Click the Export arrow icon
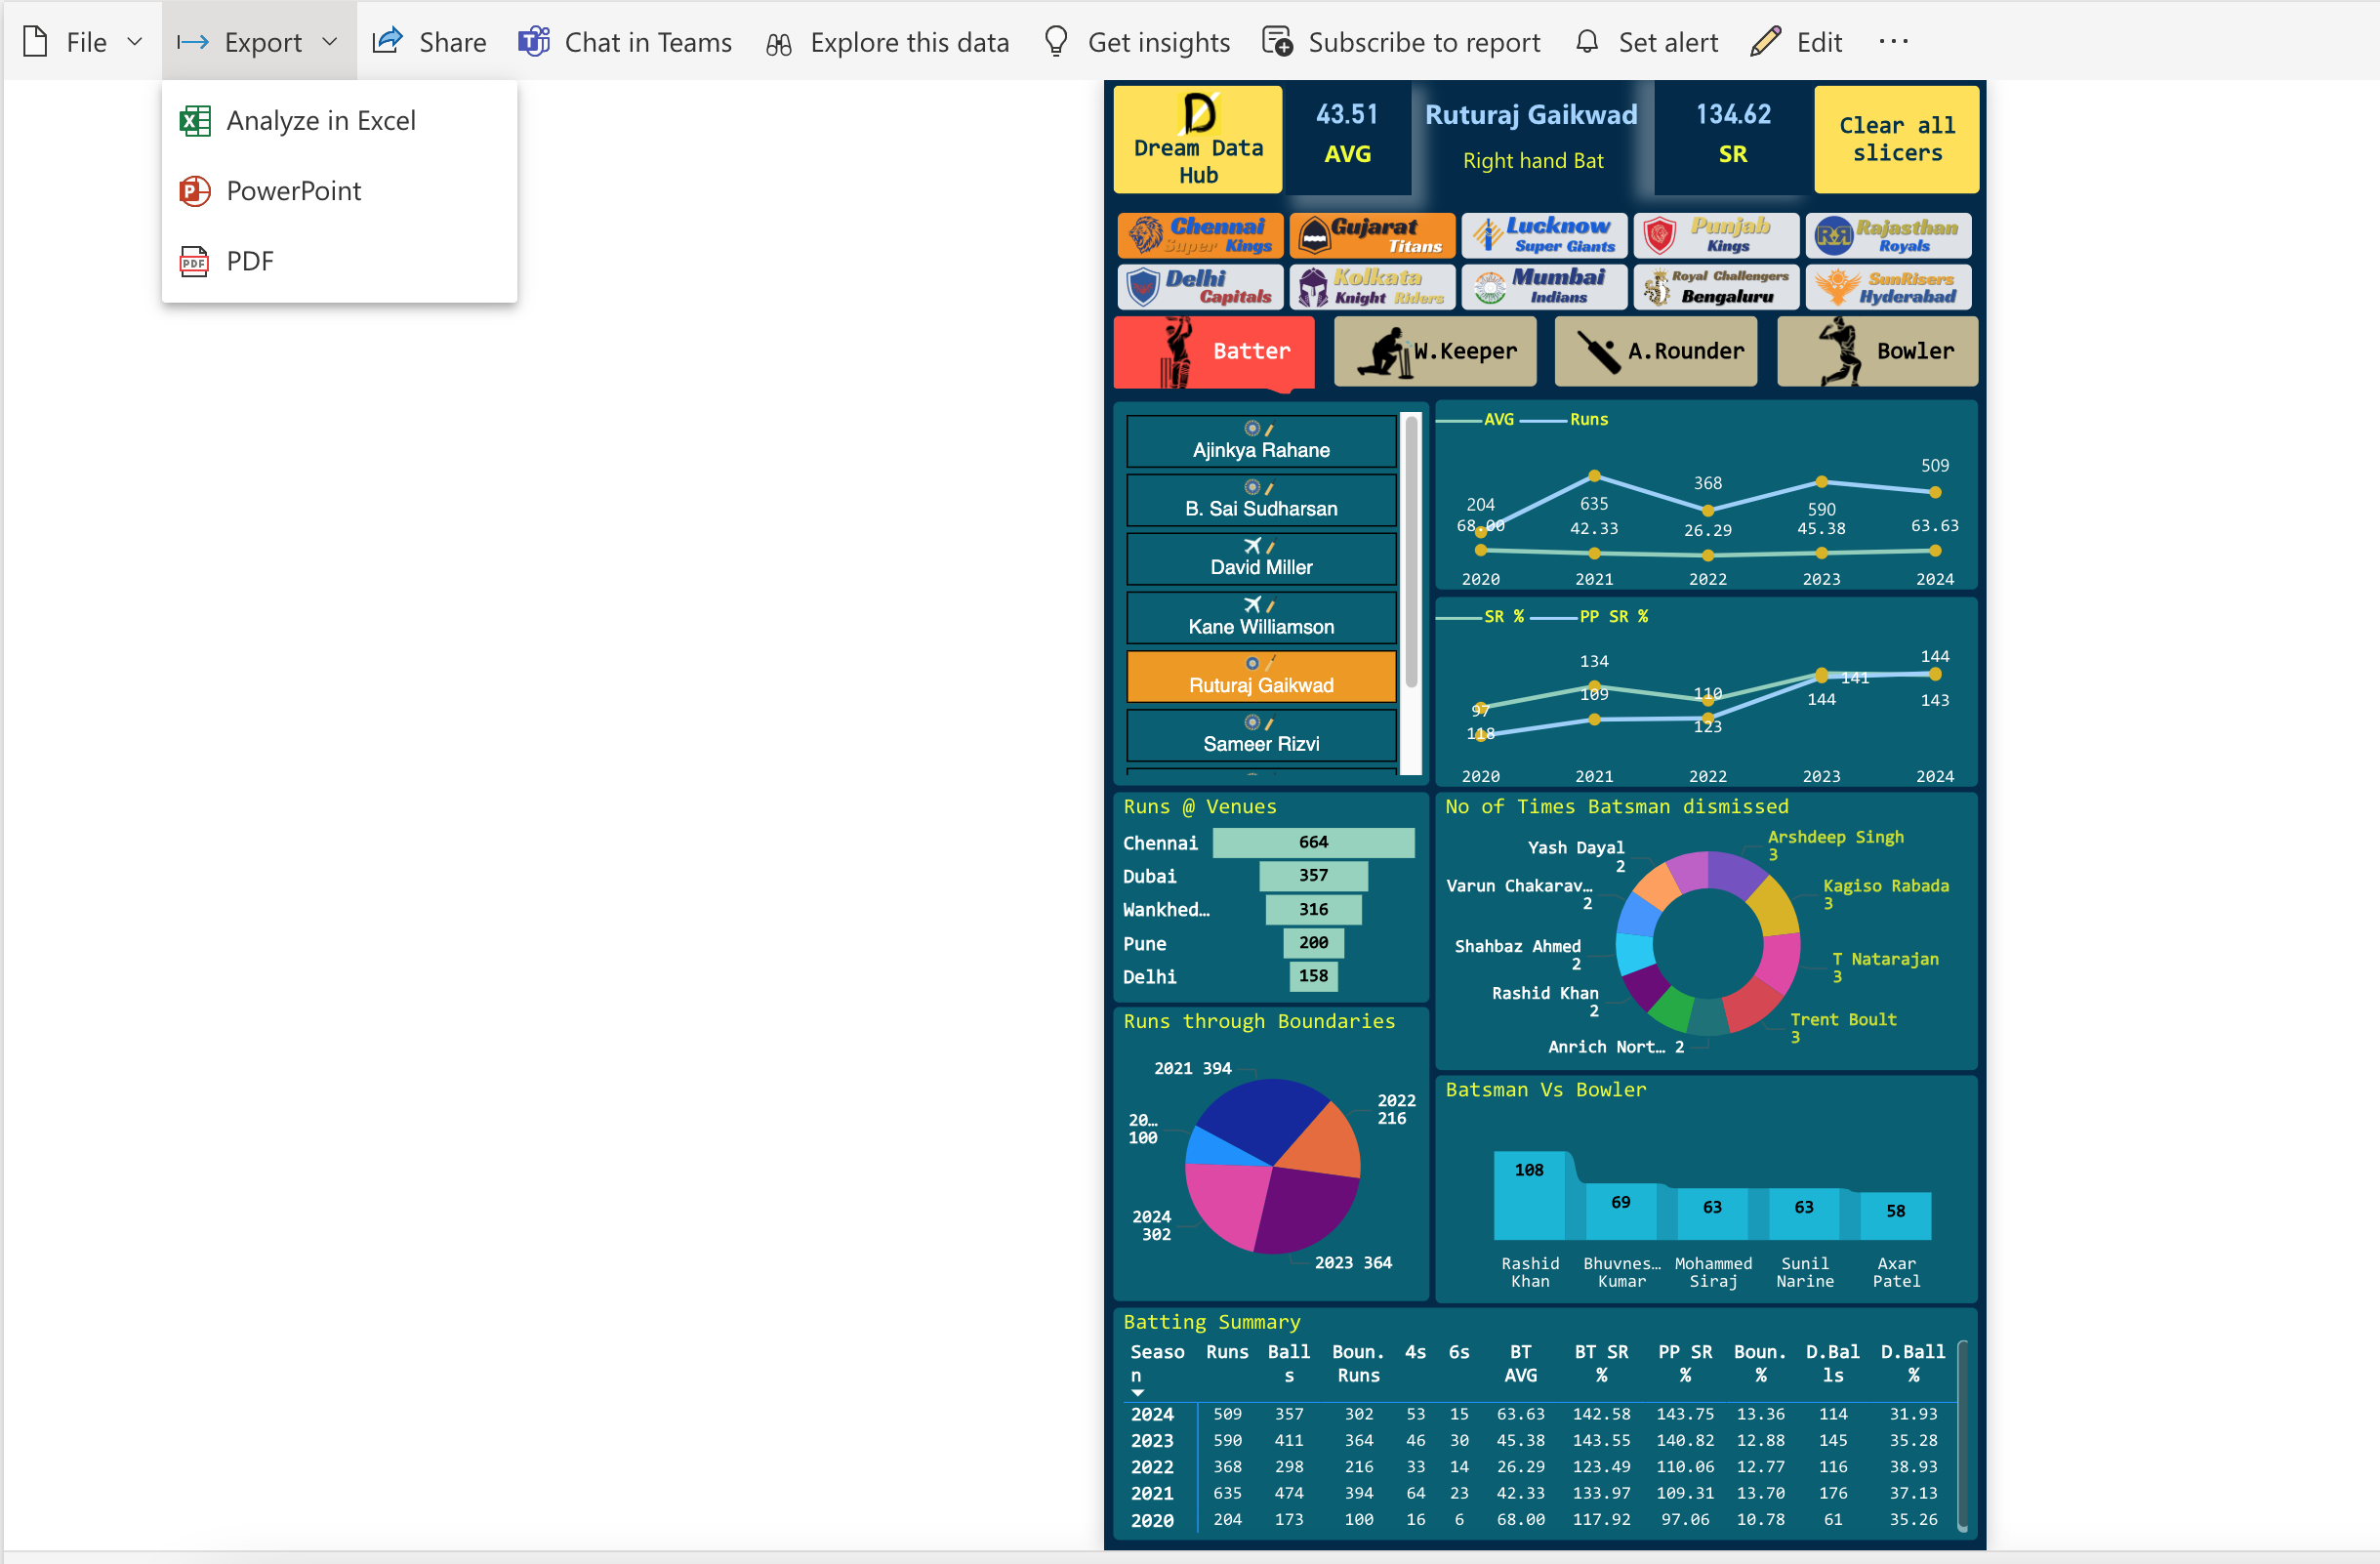 192,42
